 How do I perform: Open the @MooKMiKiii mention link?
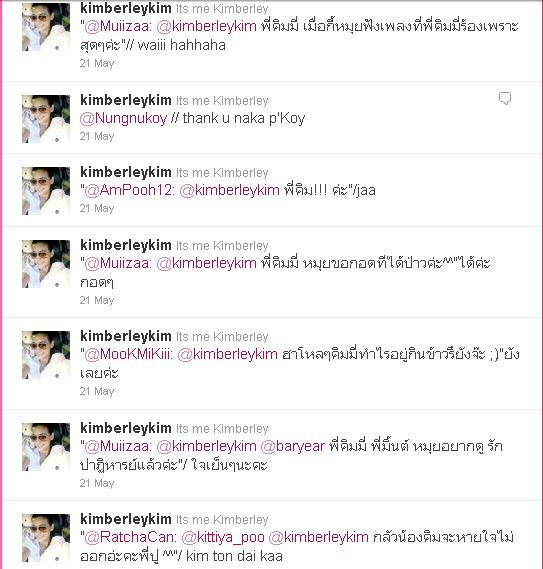coord(128,354)
